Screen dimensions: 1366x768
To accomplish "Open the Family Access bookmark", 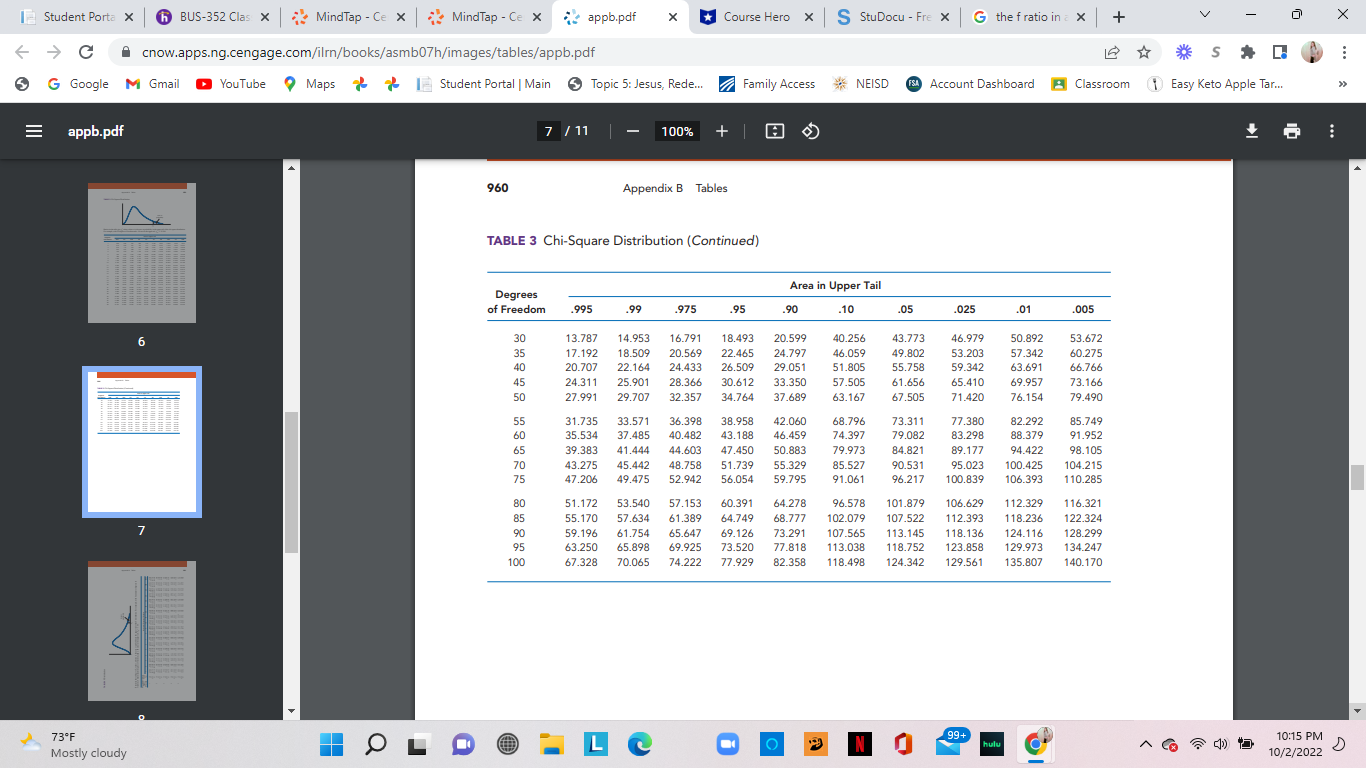I will pos(768,84).
